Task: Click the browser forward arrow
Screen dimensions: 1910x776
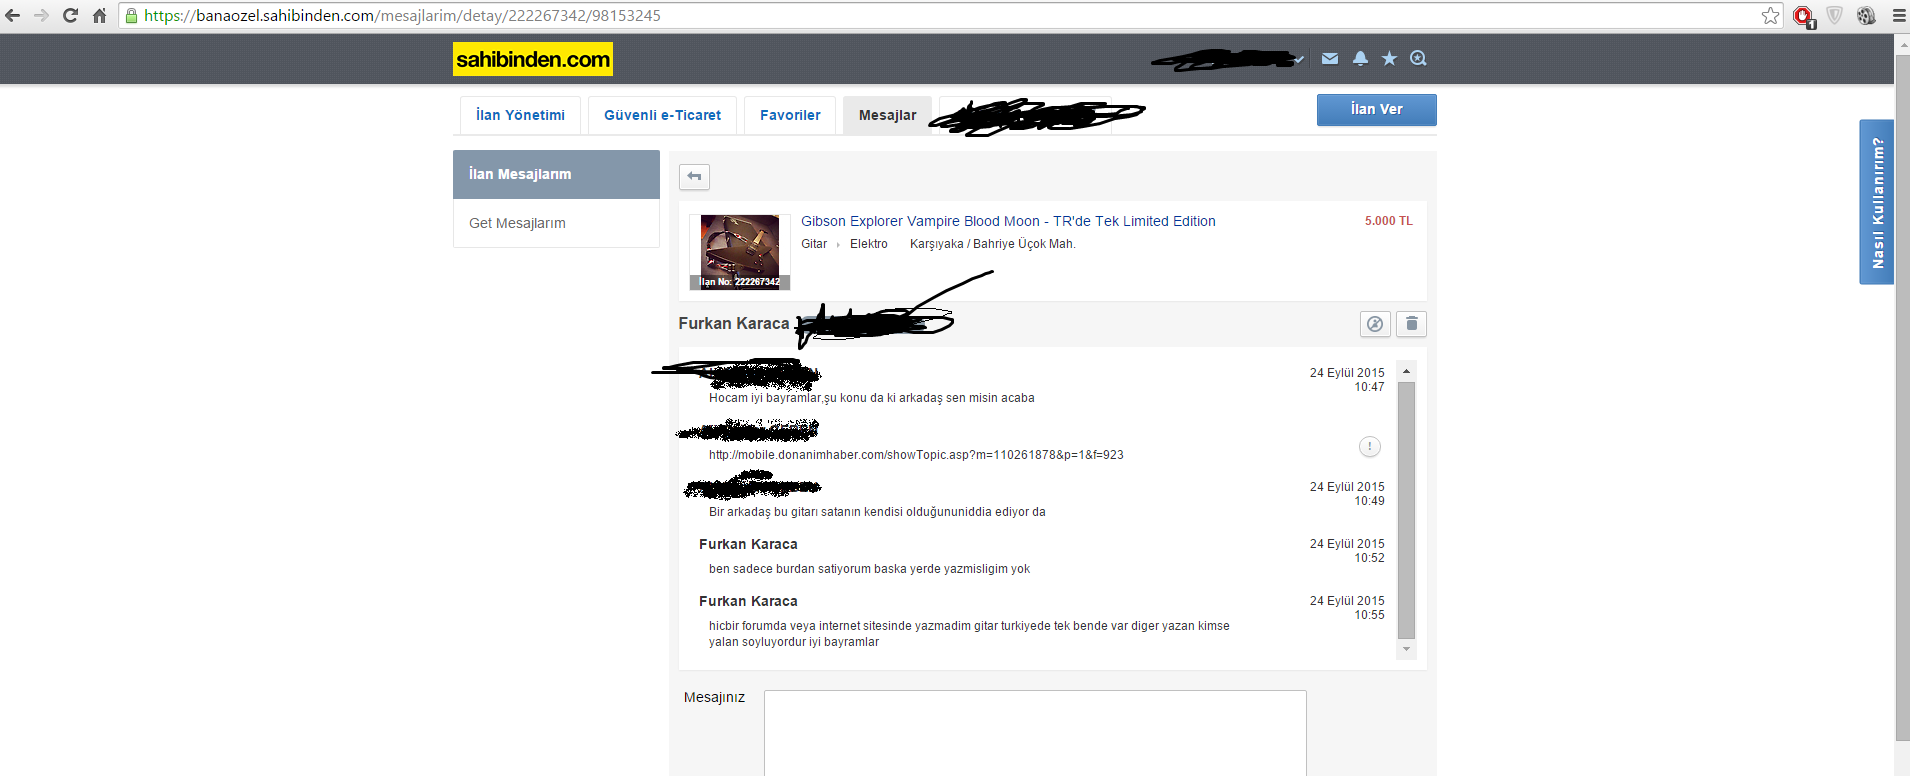Action: [41, 15]
